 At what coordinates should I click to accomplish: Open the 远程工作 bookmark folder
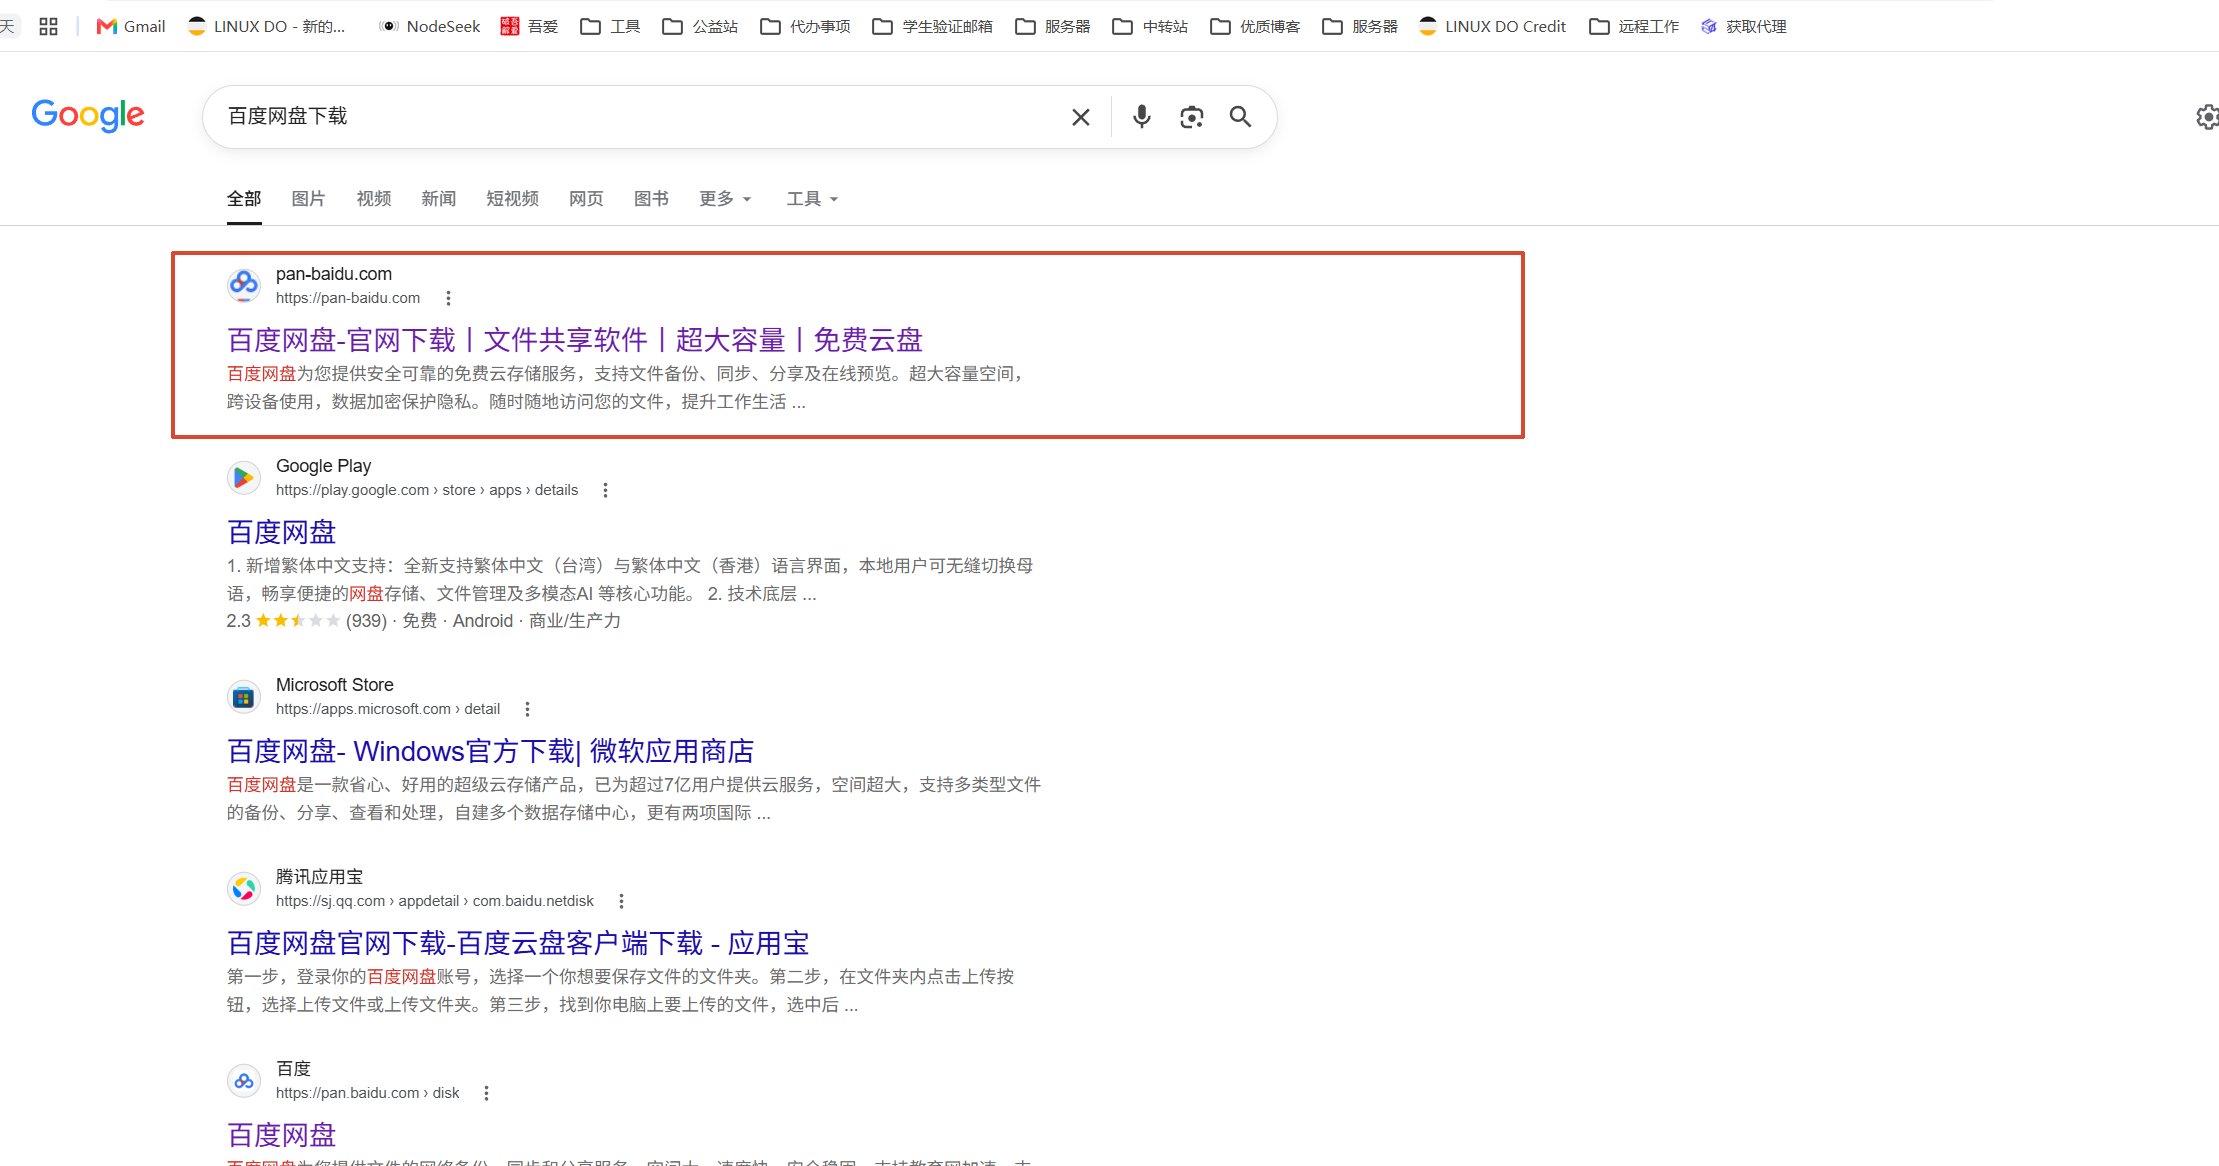point(1634,26)
